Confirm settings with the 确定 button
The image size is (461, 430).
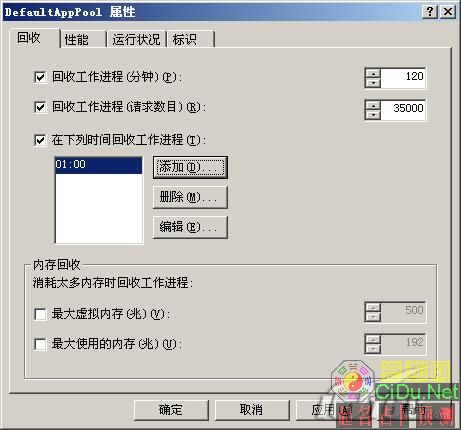click(x=171, y=410)
